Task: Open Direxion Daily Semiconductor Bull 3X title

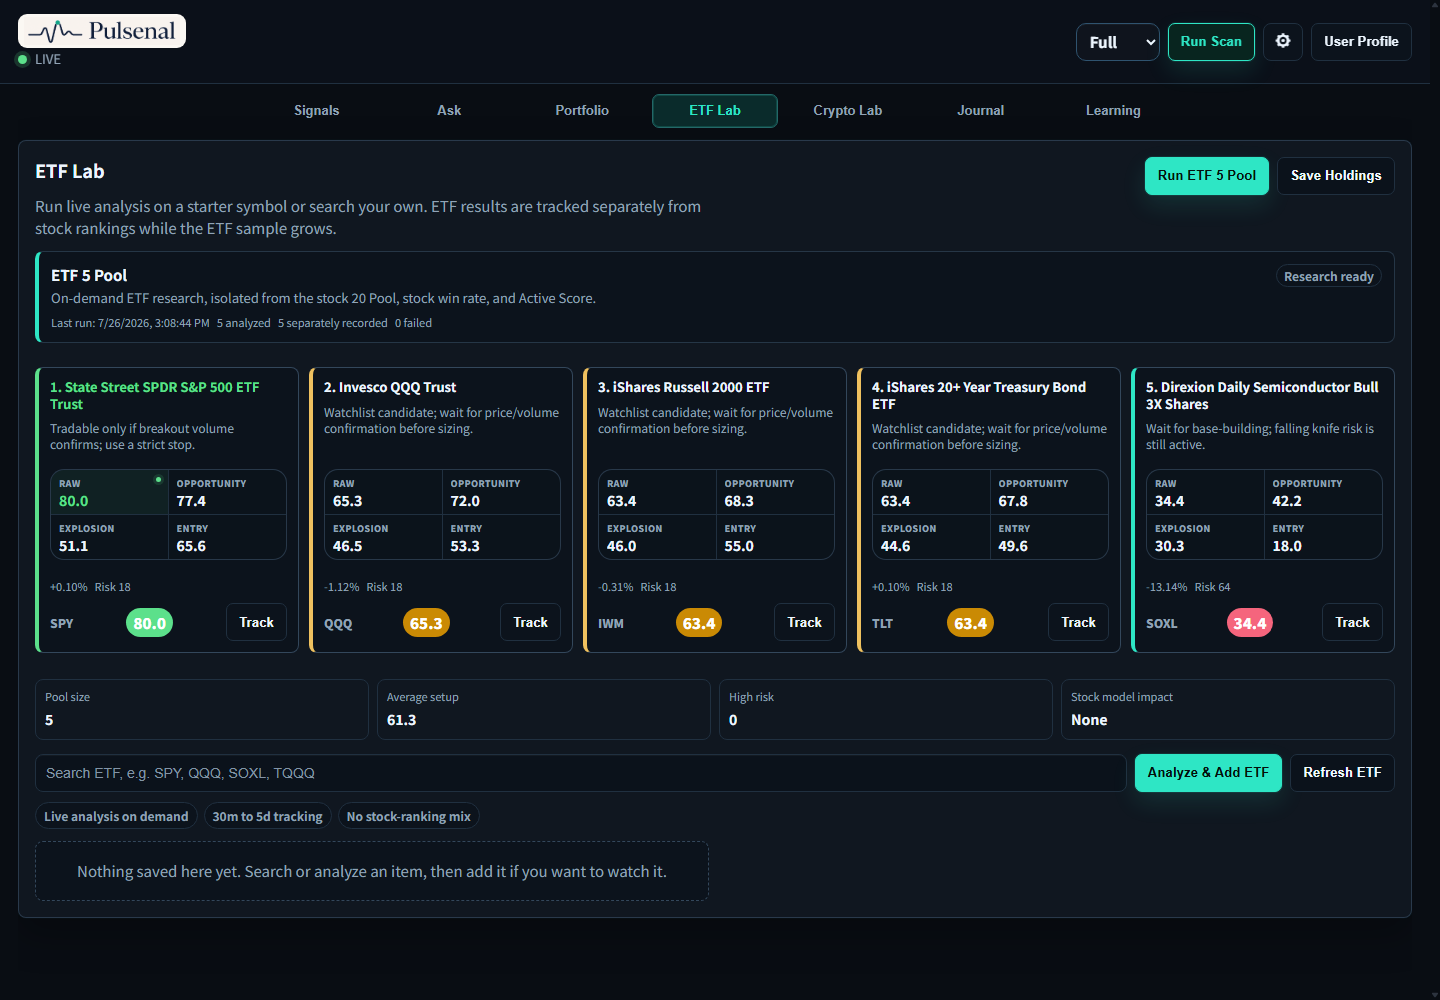Action: [1262, 396]
